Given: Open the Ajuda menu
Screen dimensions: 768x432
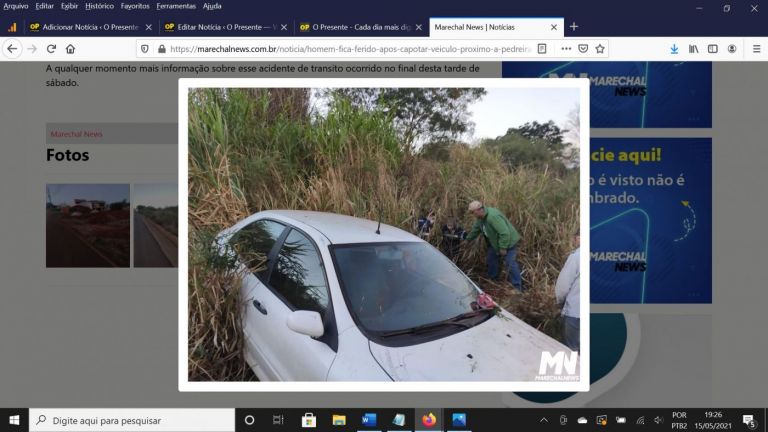Looking at the screenshot, I should pos(212,6).
